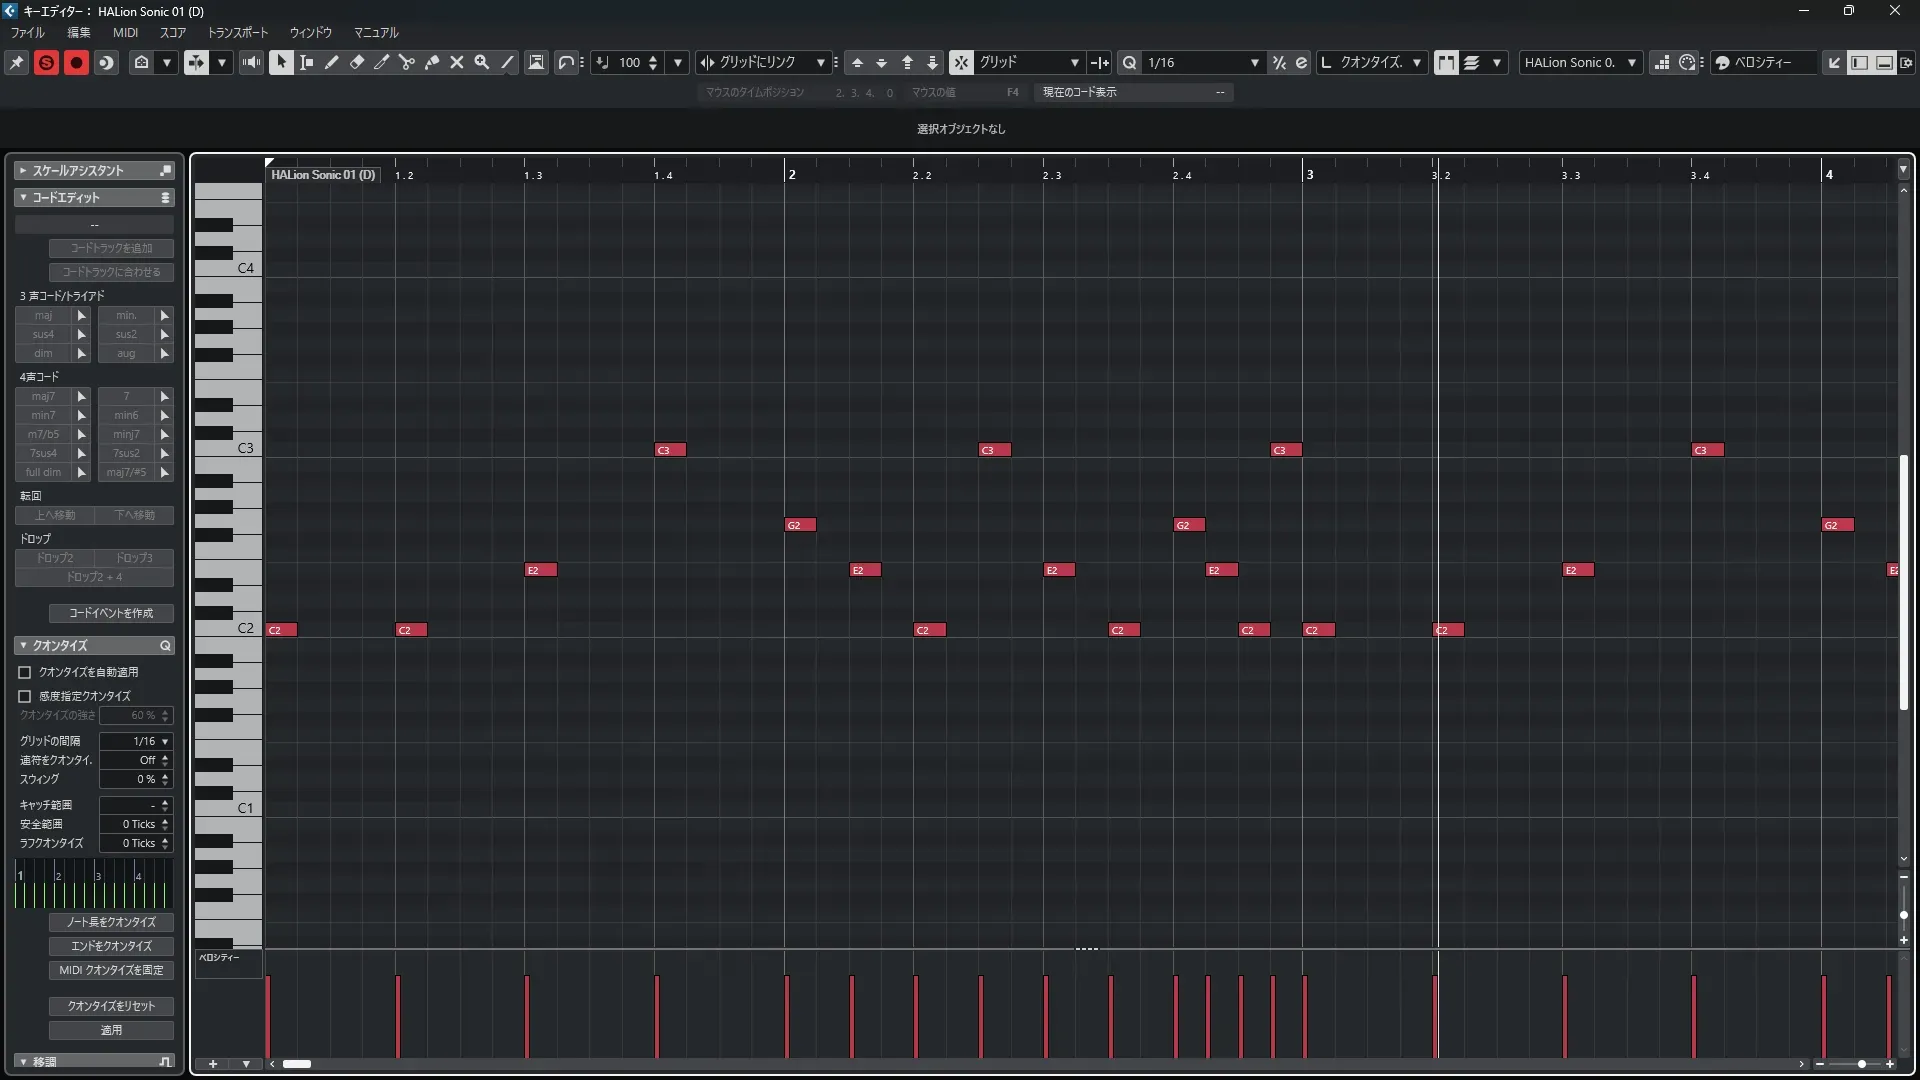
Task: Select the Erase tool
Action: [x=356, y=62]
